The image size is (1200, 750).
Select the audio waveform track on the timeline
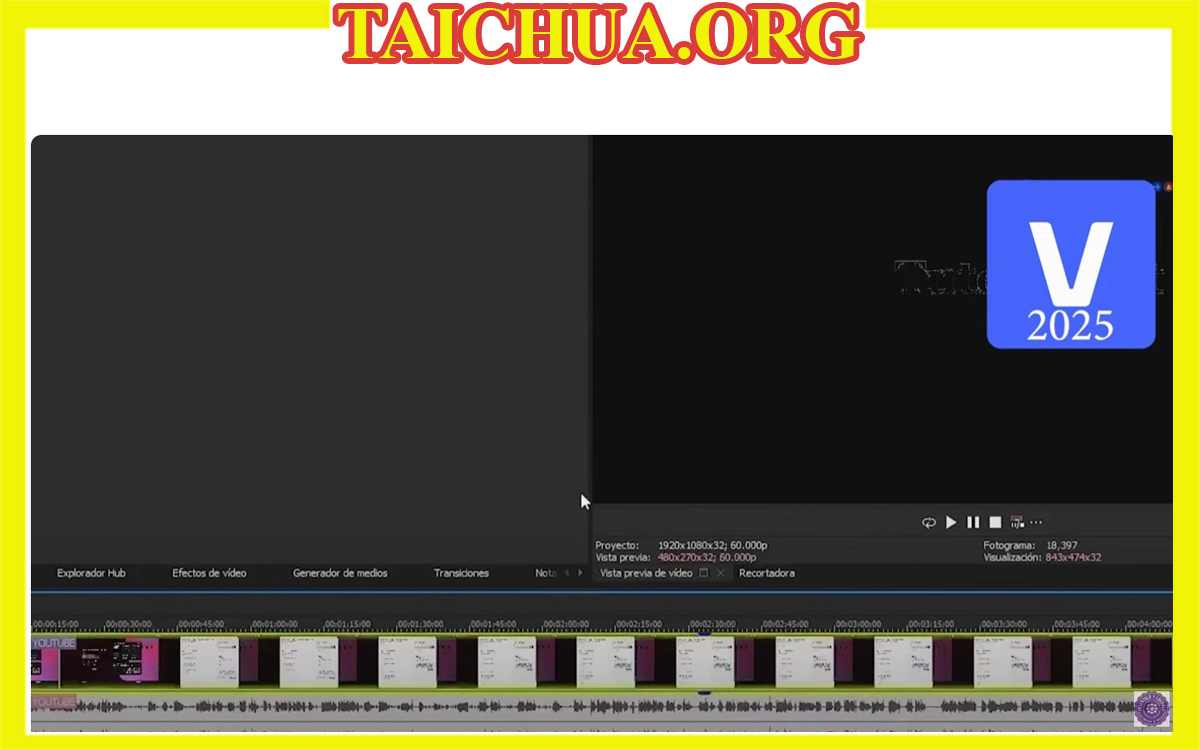[400, 706]
